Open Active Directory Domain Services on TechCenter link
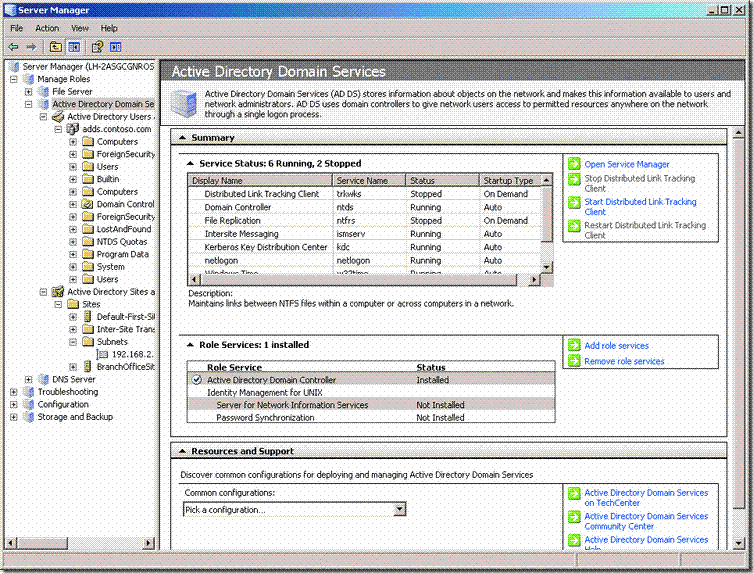 click(x=646, y=498)
